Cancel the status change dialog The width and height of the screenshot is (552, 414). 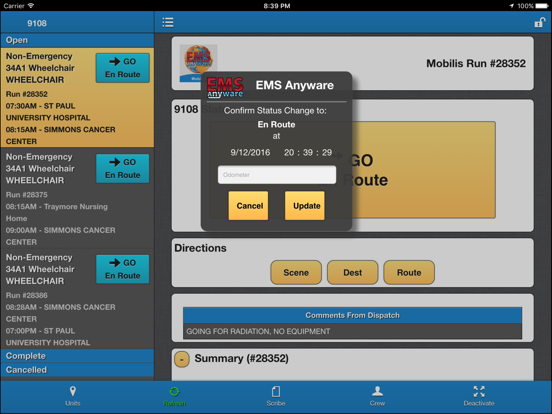[249, 206]
